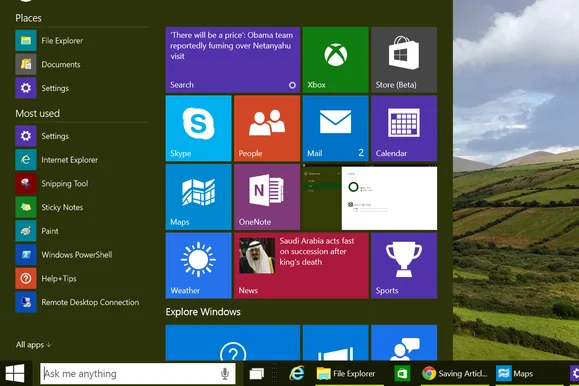Open the Xbox tile
Screen dimensions: 579x386
[x=335, y=59]
